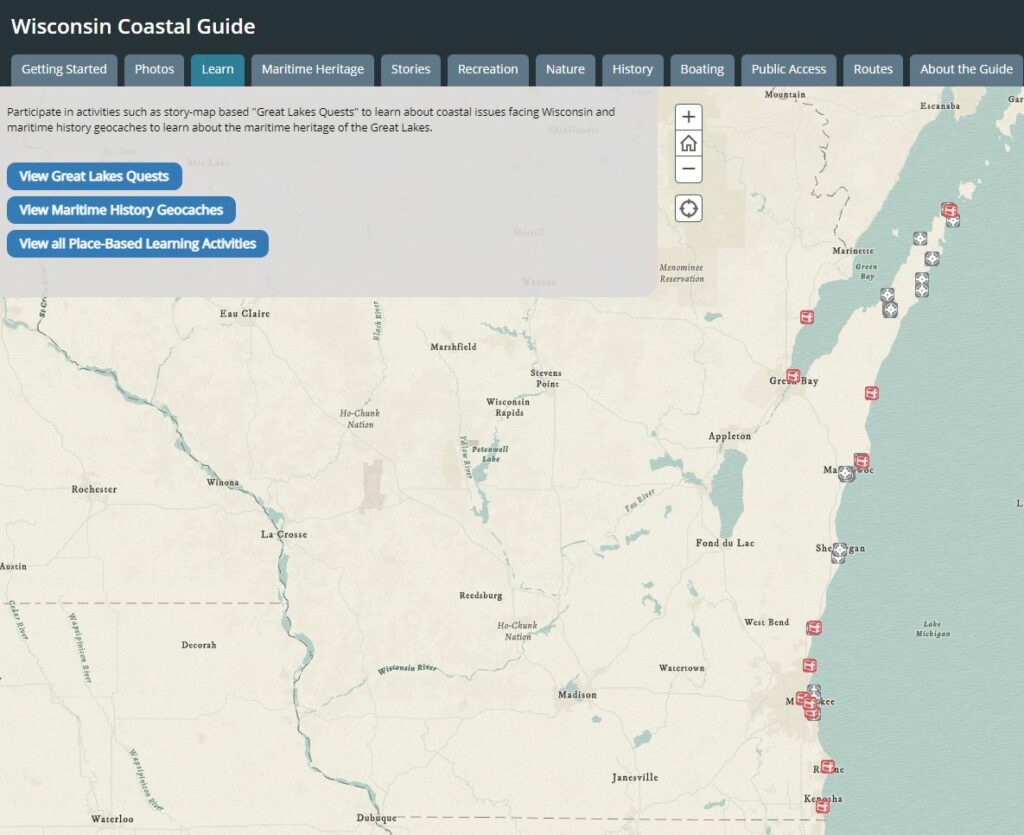The image size is (1024, 835).
Task: Go to the Getting Started tab
Action: click(64, 69)
